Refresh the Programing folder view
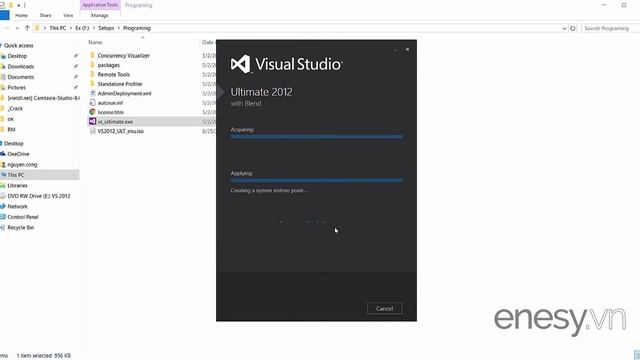 click(x=573, y=28)
